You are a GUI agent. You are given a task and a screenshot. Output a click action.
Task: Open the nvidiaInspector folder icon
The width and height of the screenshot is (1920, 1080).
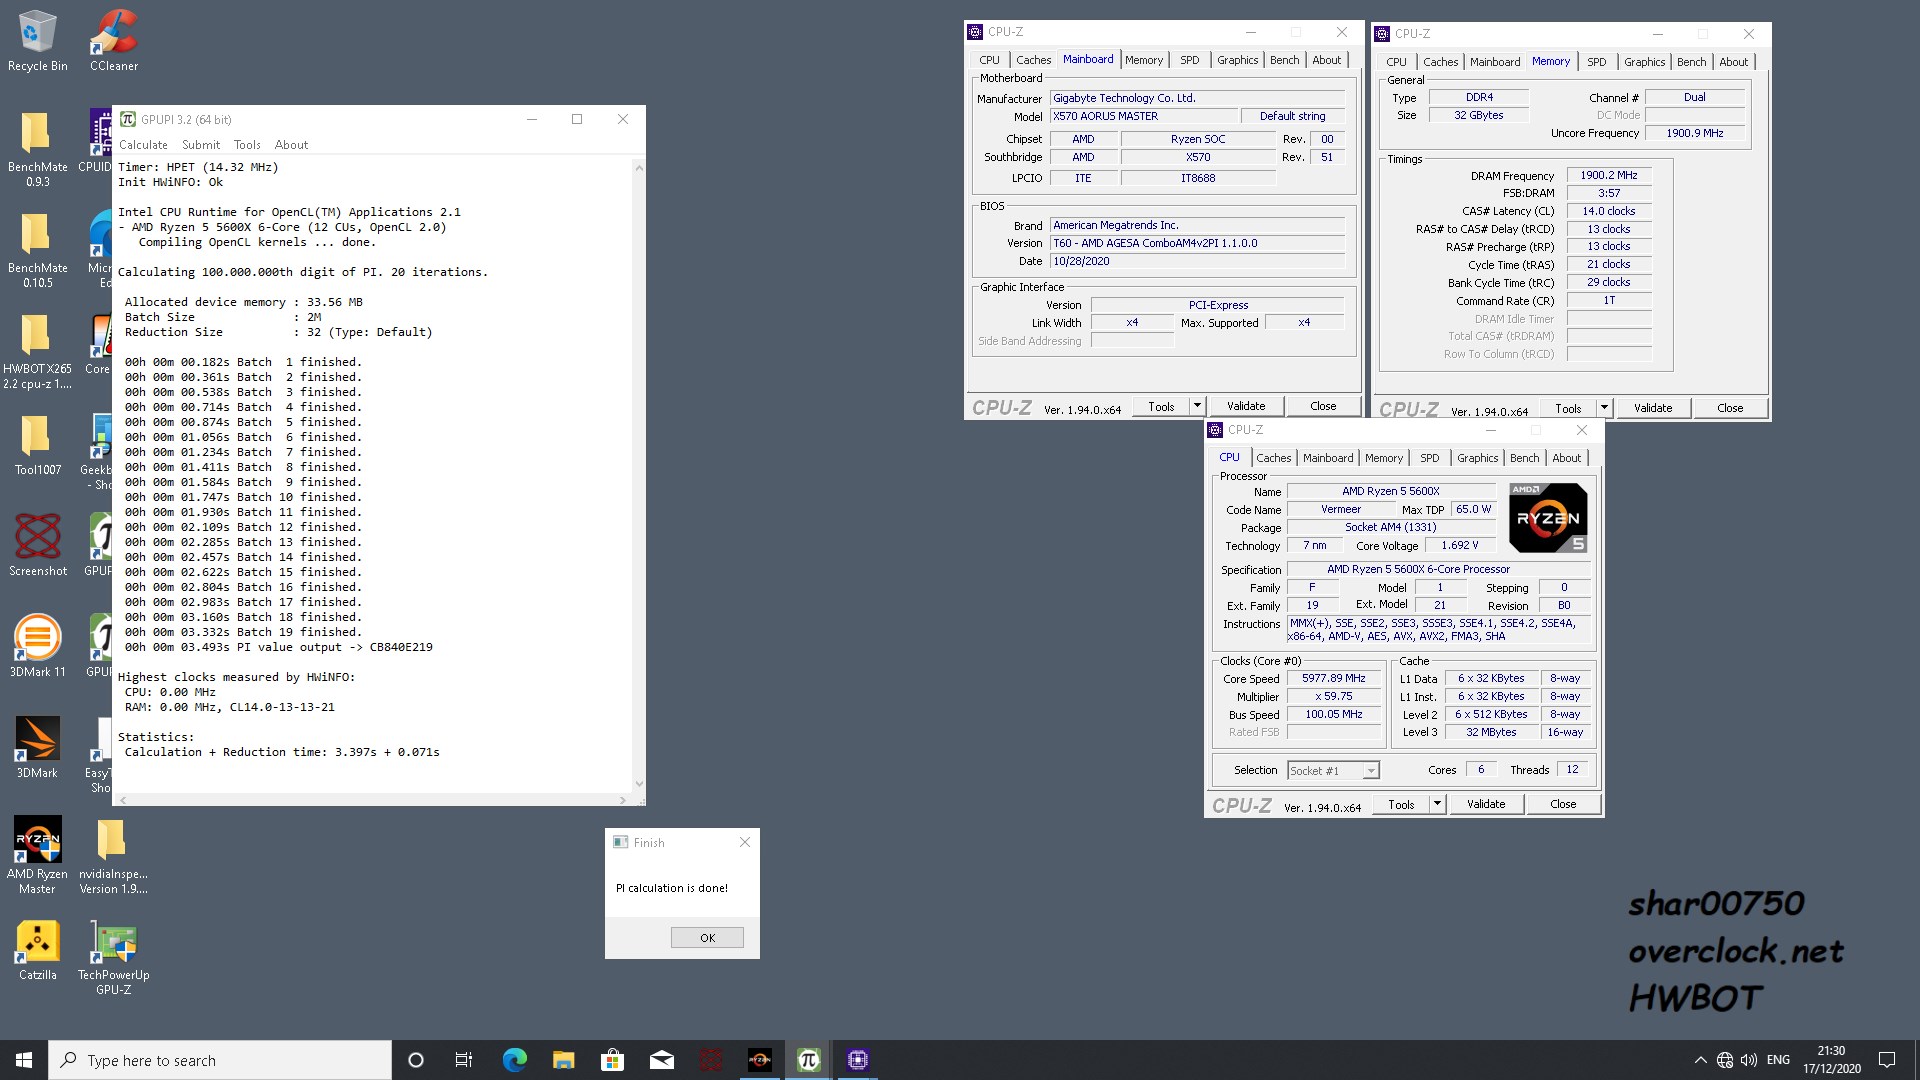[113, 855]
